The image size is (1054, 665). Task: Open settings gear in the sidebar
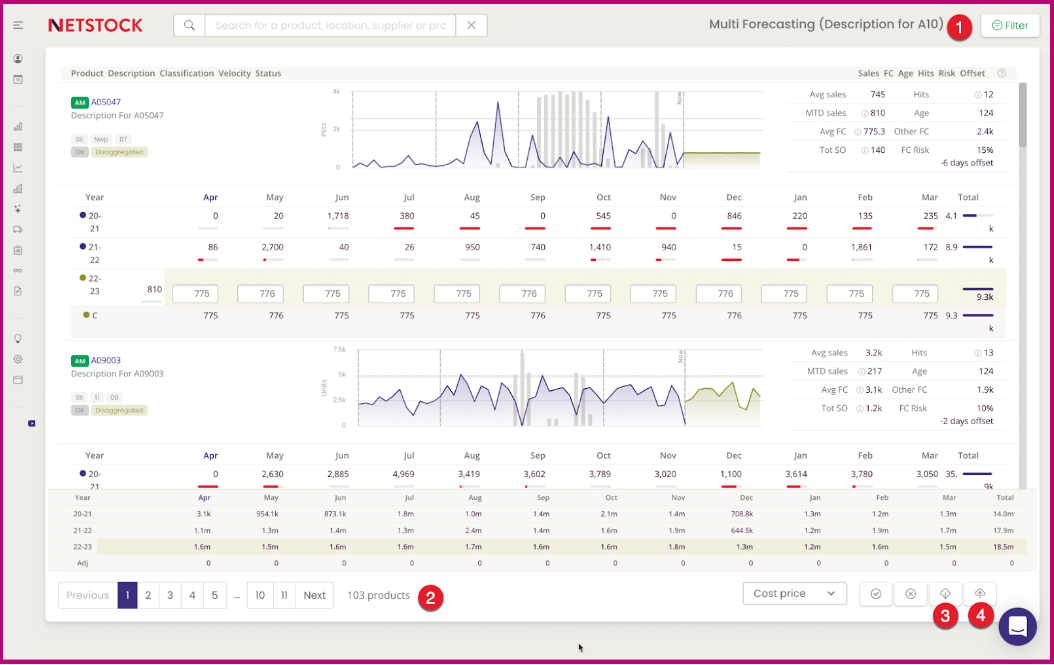18,359
